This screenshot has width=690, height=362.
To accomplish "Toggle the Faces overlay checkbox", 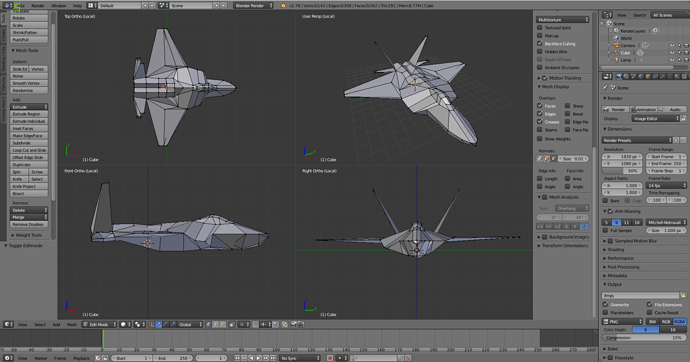I will 540,106.
